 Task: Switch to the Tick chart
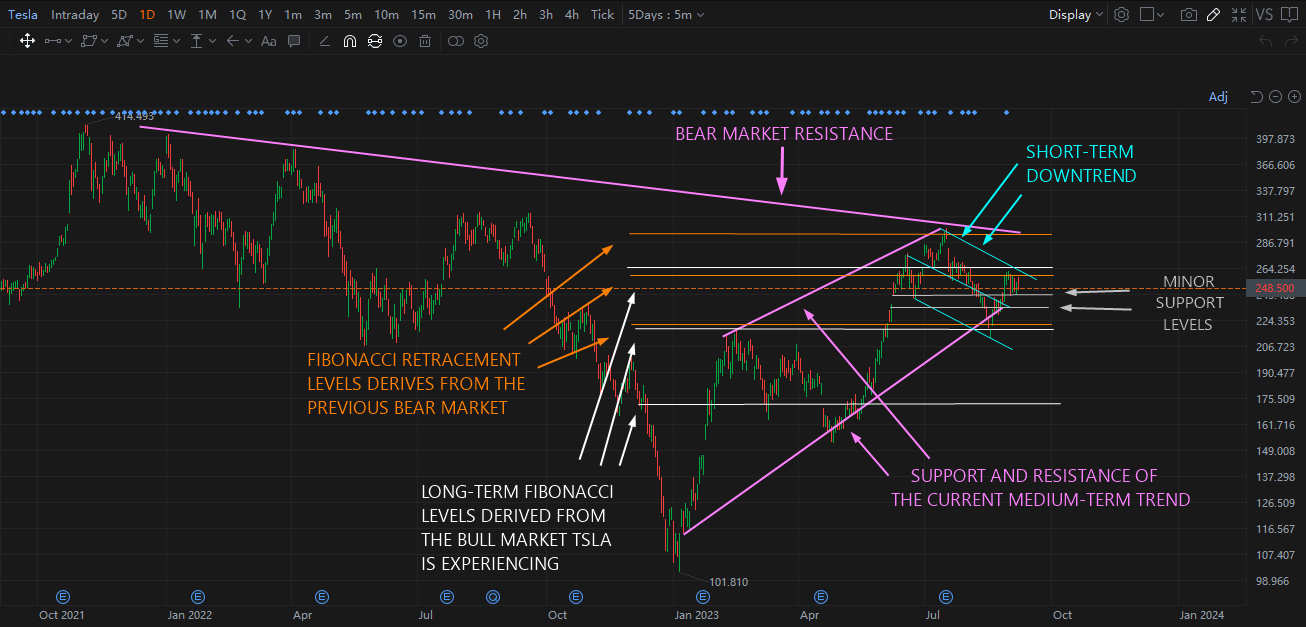[x=603, y=15]
